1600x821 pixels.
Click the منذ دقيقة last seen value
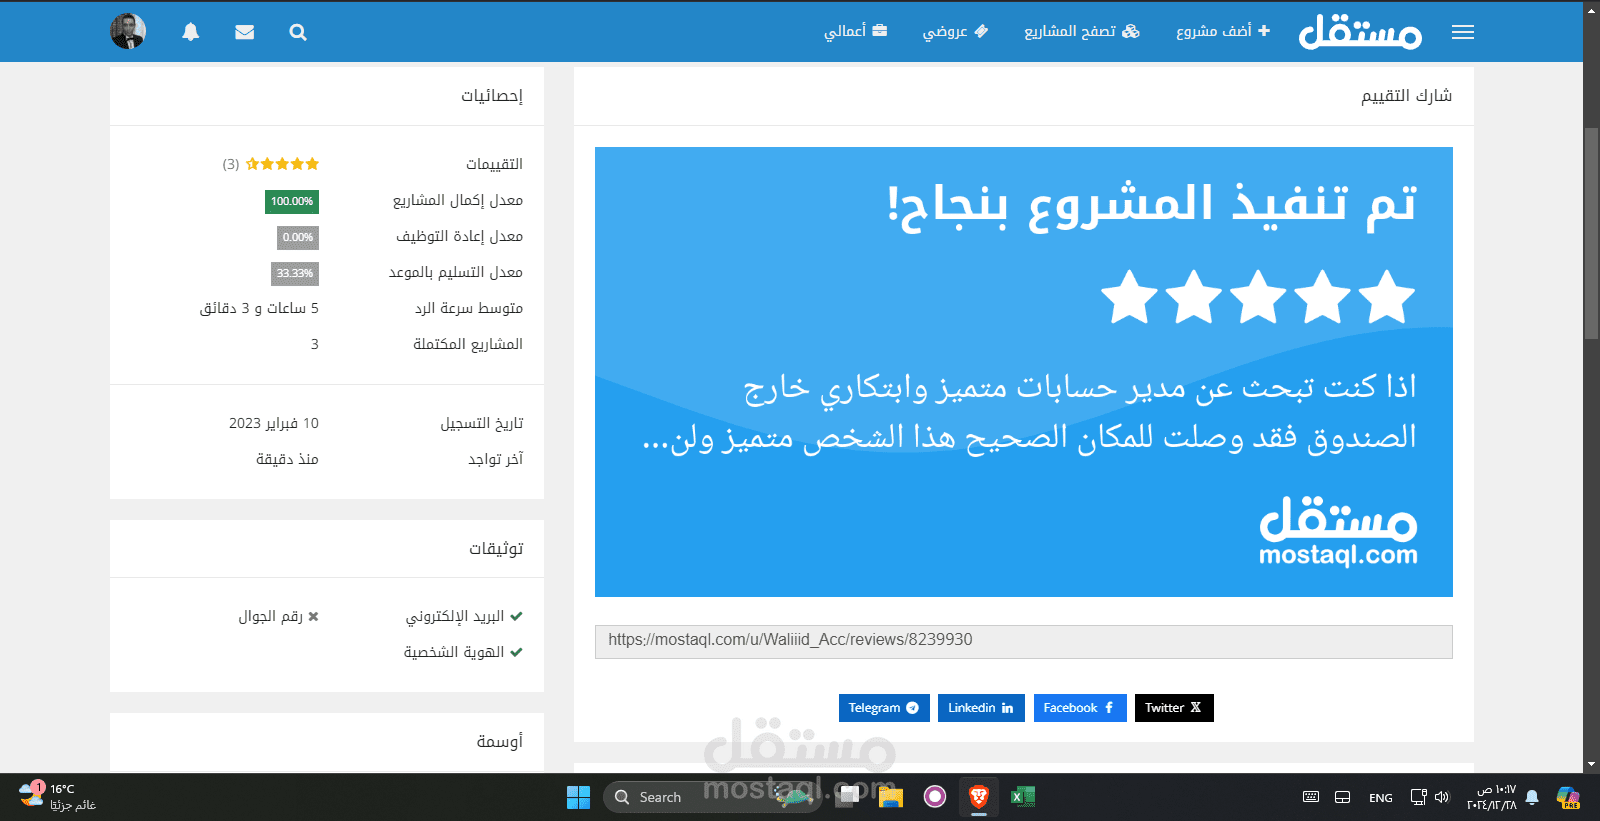[287, 459]
